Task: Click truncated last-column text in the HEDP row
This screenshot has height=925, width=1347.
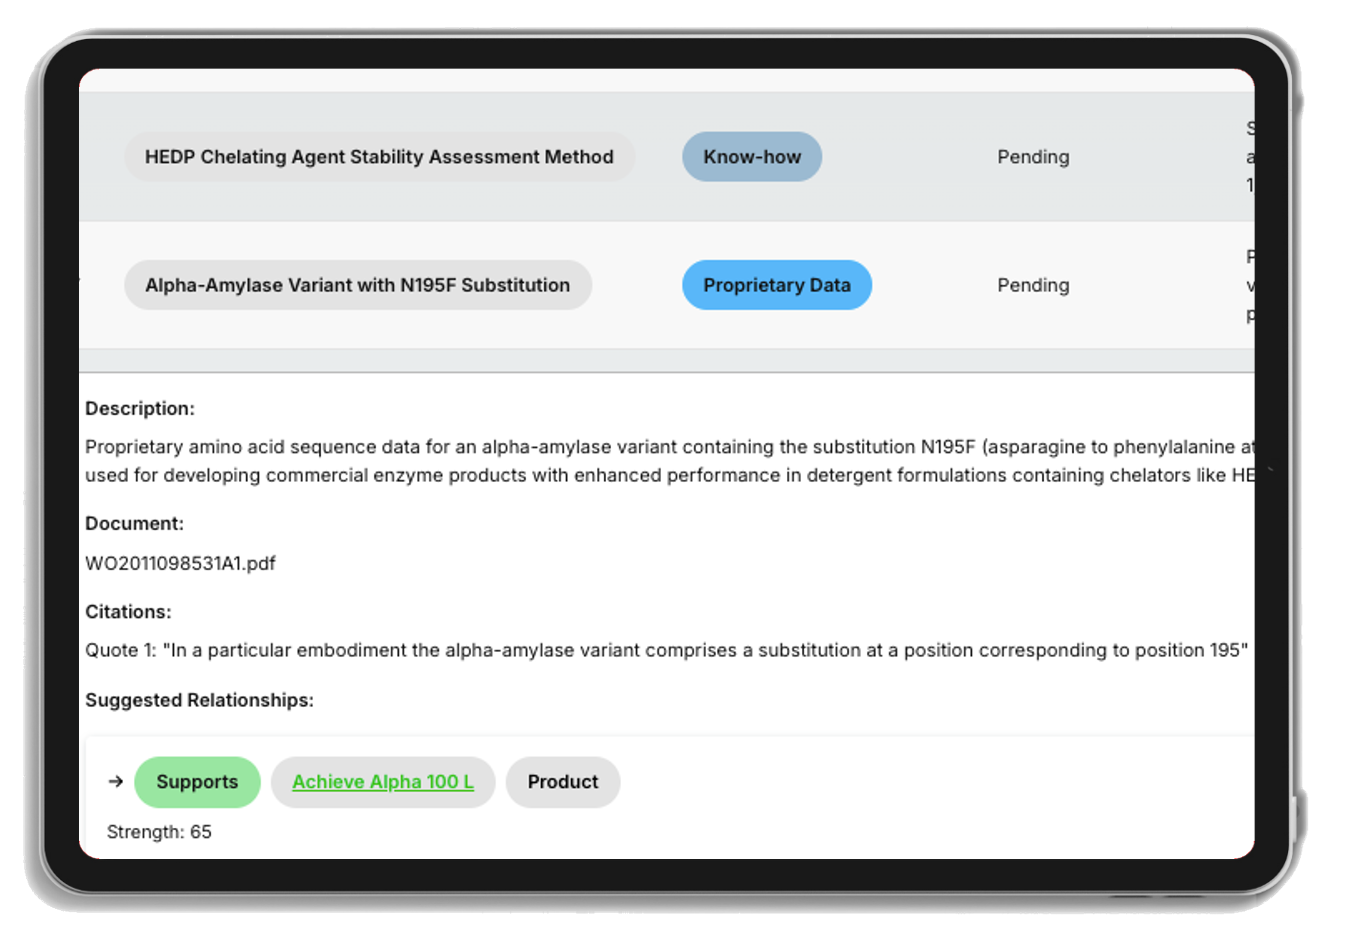Action: click(1249, 157)
